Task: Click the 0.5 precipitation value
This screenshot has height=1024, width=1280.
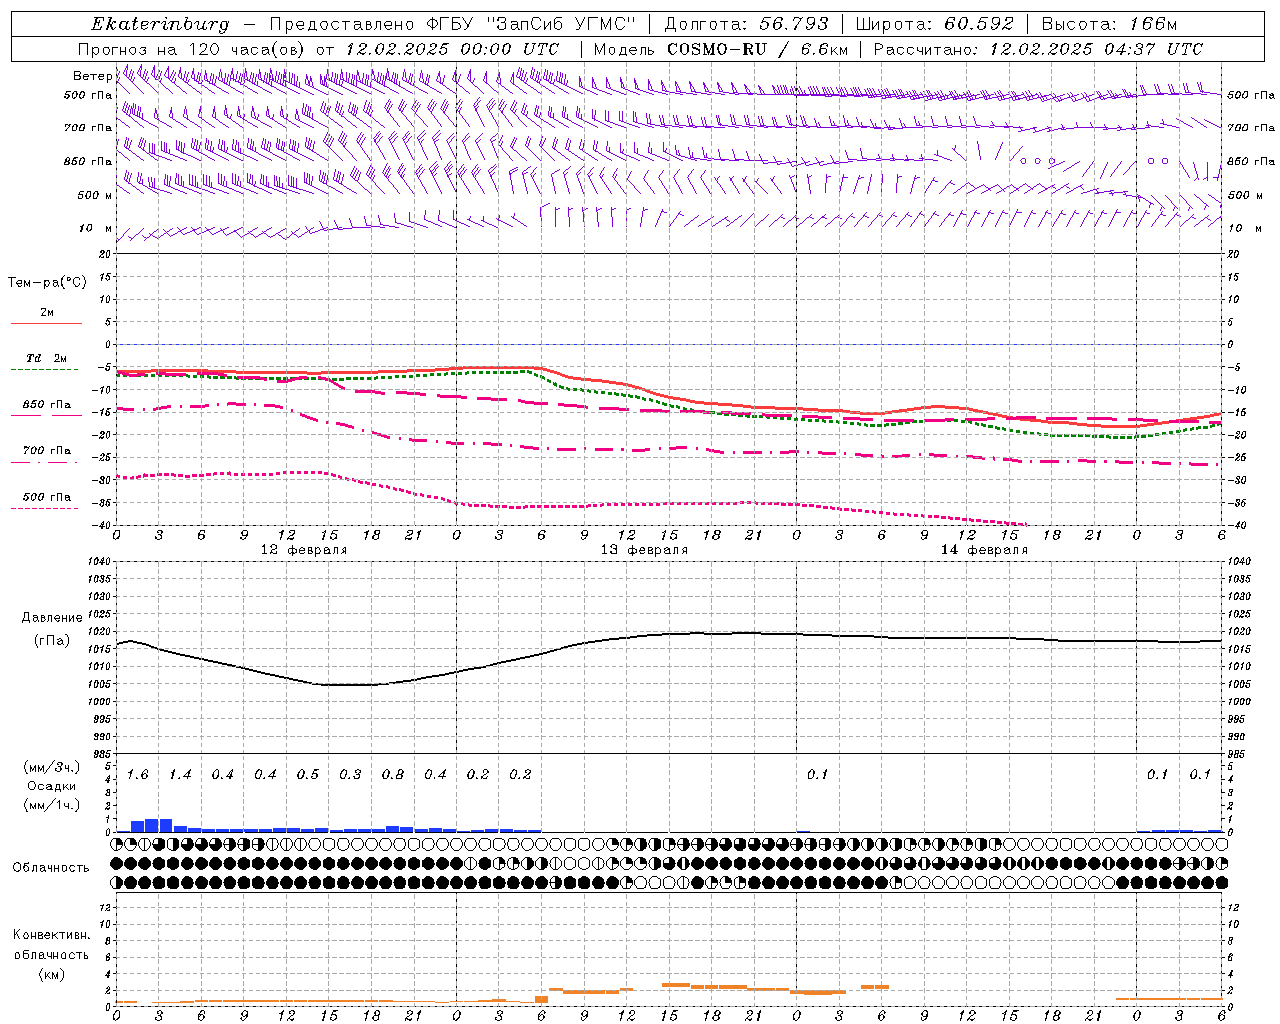Action: click(308, 775)
